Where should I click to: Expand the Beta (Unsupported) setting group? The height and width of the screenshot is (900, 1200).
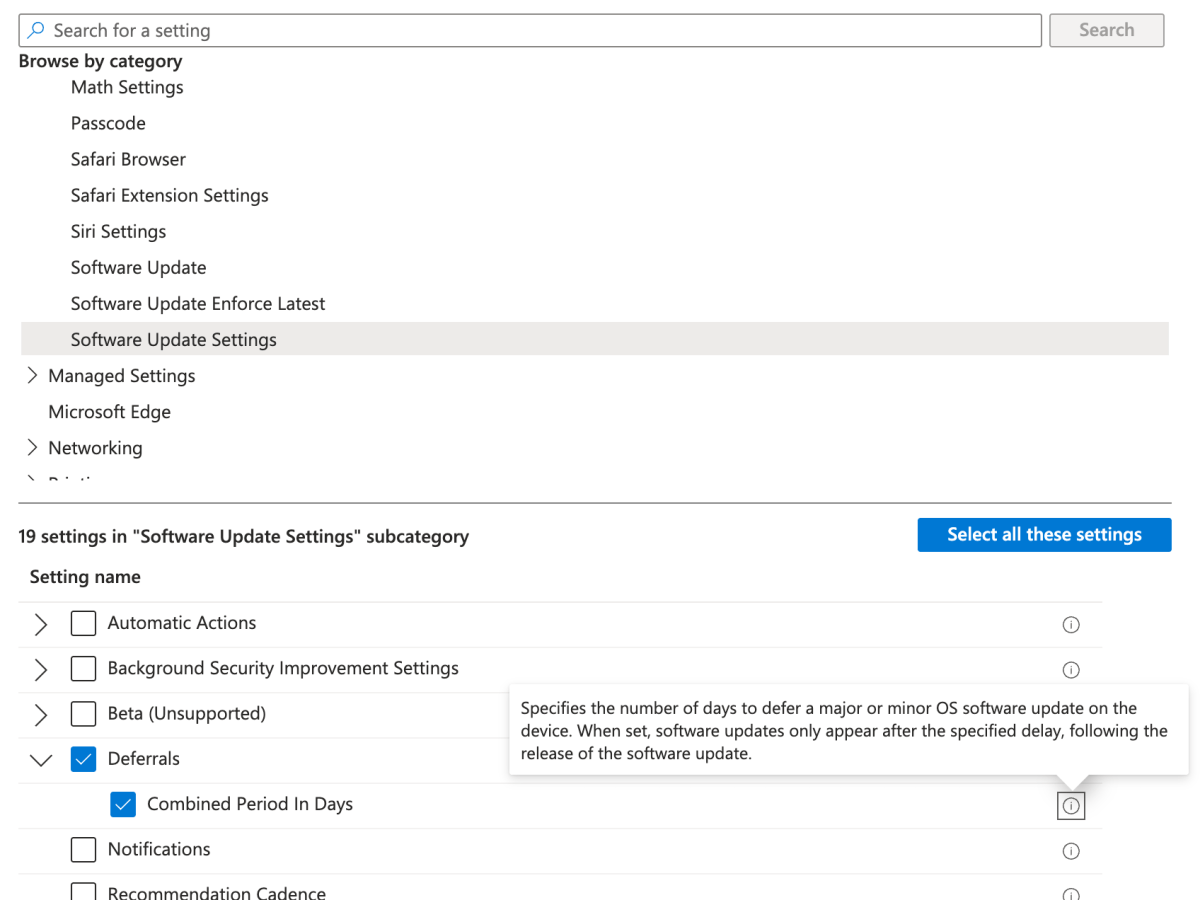point(40,714)
